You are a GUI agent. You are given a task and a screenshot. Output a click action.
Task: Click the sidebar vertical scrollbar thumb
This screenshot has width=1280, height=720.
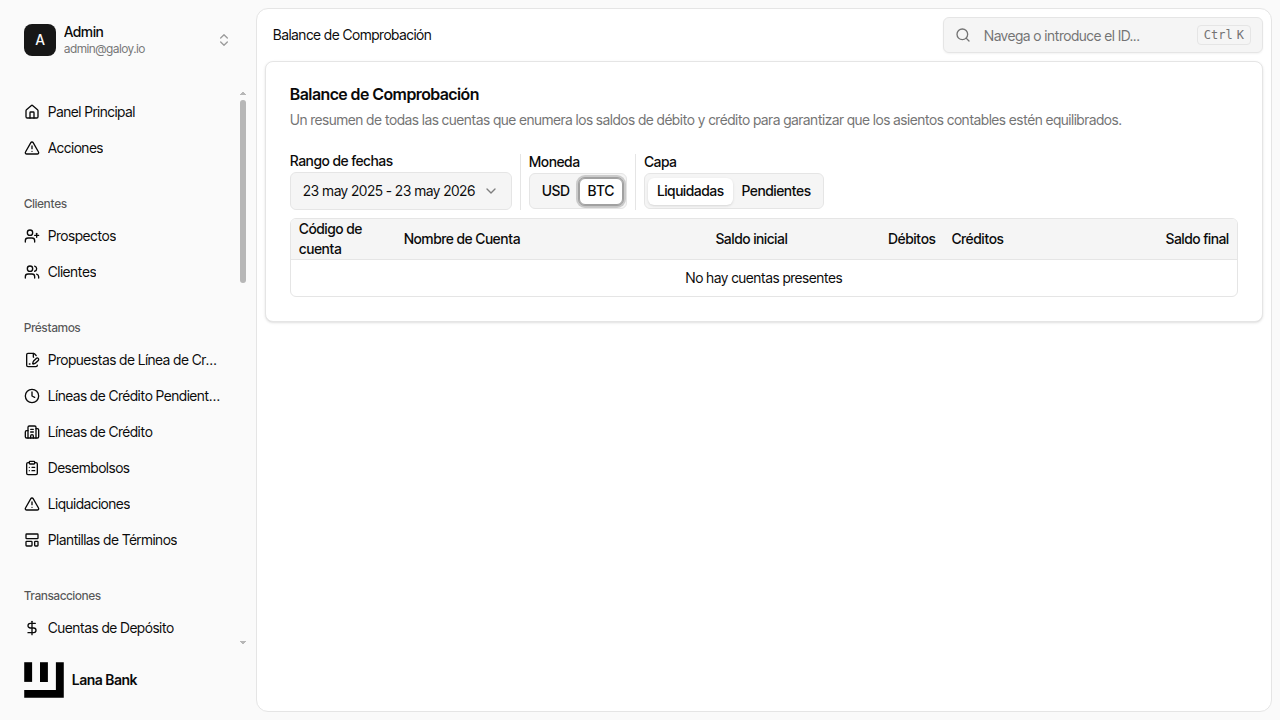[x=242, y=191]
